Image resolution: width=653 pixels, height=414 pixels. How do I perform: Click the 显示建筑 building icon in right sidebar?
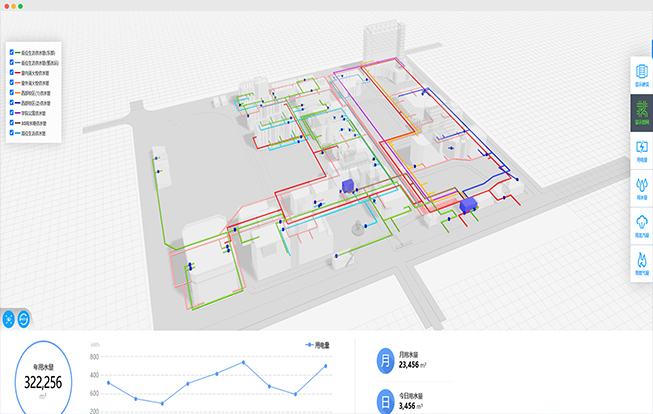[641, 74]
